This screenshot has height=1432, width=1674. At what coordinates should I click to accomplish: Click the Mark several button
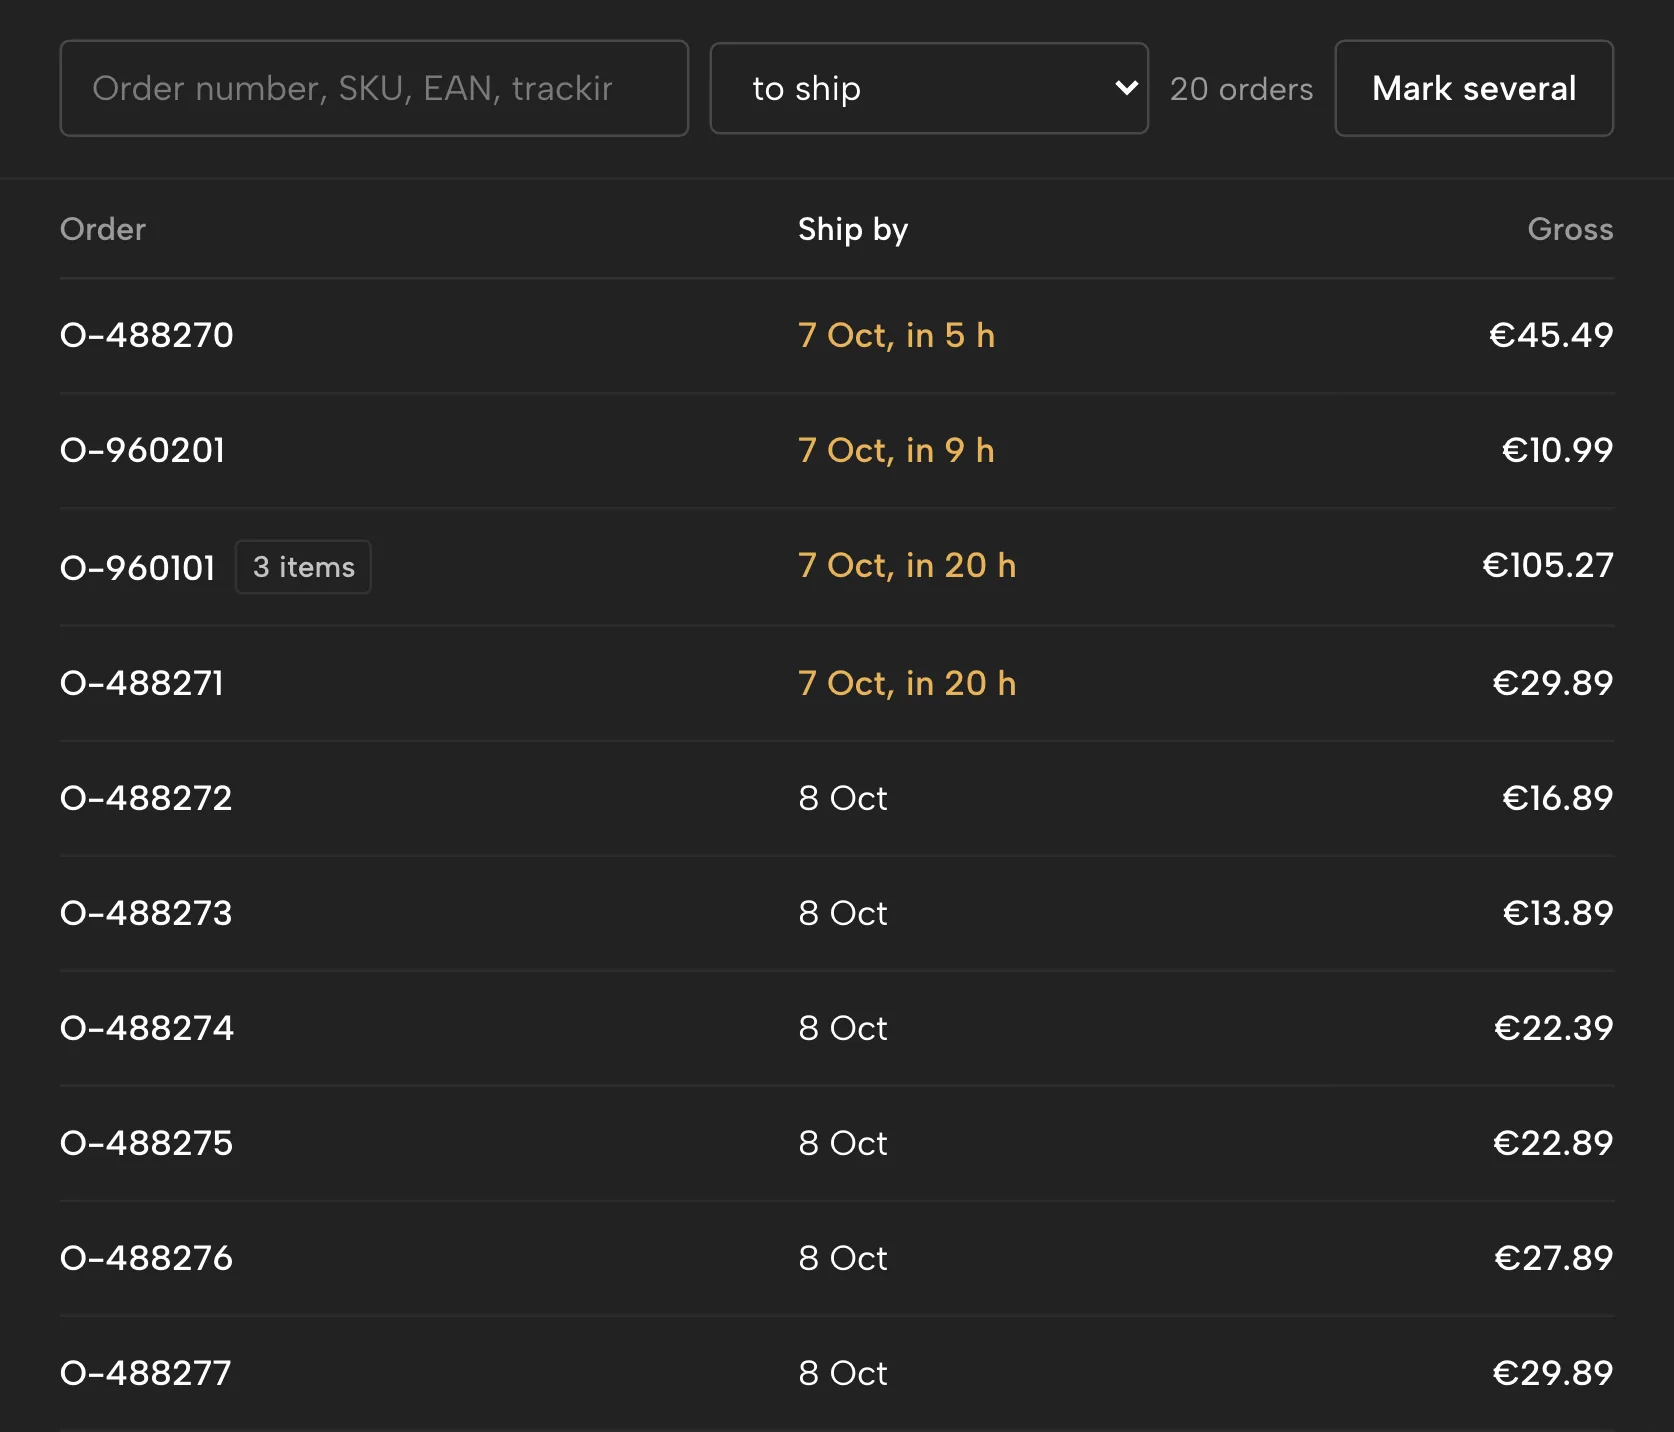click(1474, 88)
